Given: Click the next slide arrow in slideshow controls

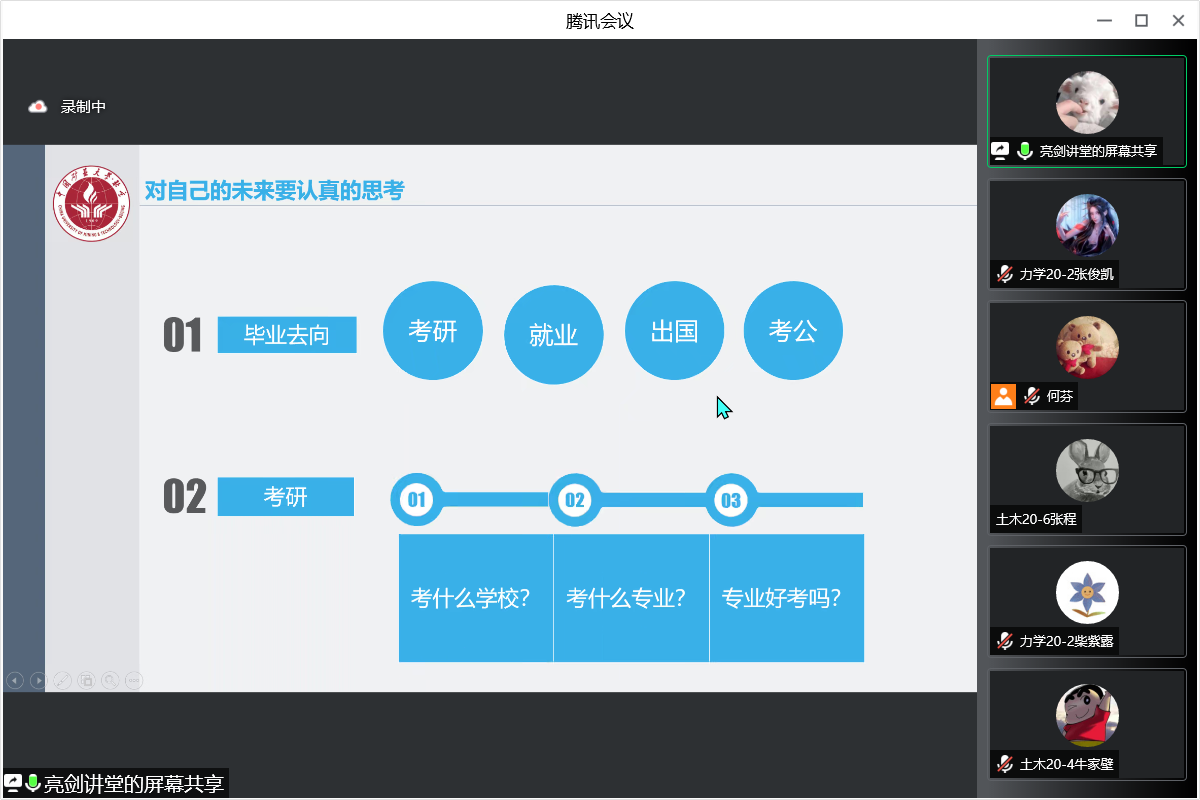Looking at the screenshot, I should pyautogui.click(x=38, y=680).
